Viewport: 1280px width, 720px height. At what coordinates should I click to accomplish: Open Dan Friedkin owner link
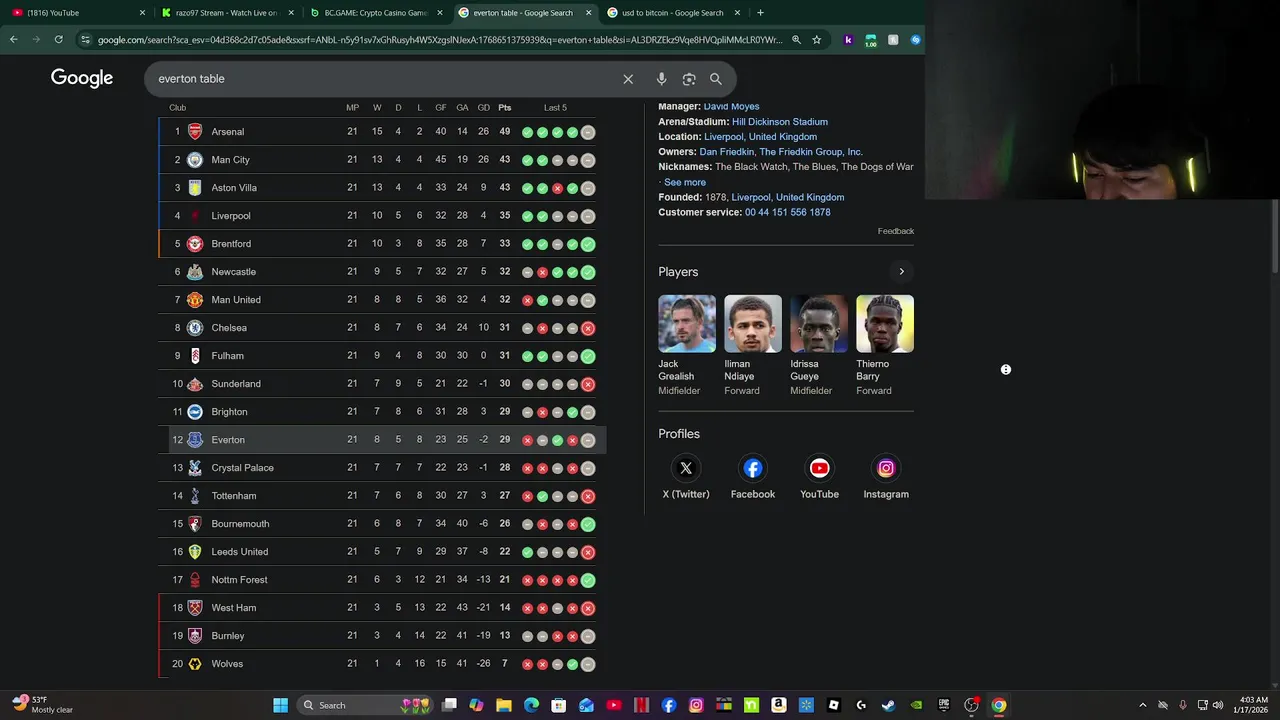coord(728,152)
